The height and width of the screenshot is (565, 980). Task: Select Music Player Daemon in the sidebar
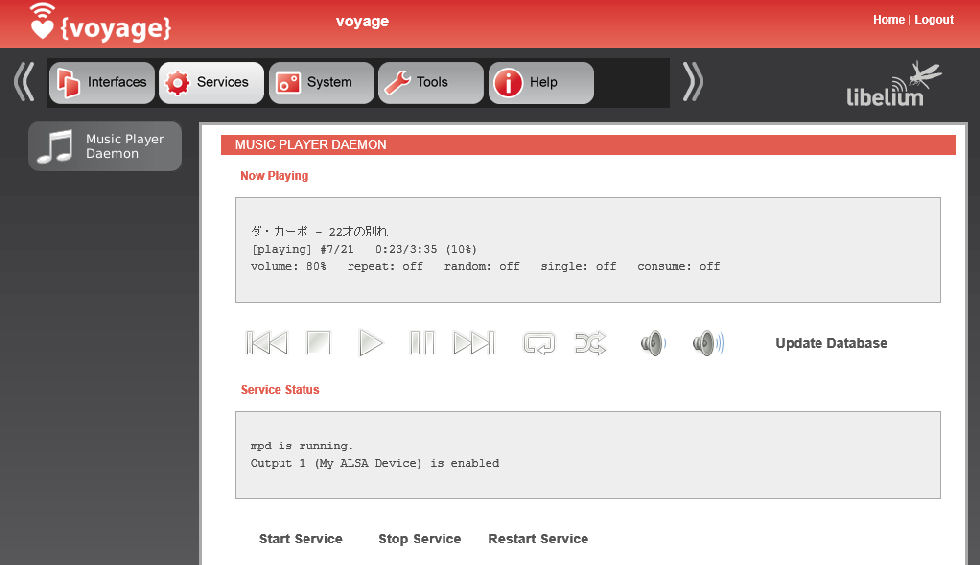point(105,146)
